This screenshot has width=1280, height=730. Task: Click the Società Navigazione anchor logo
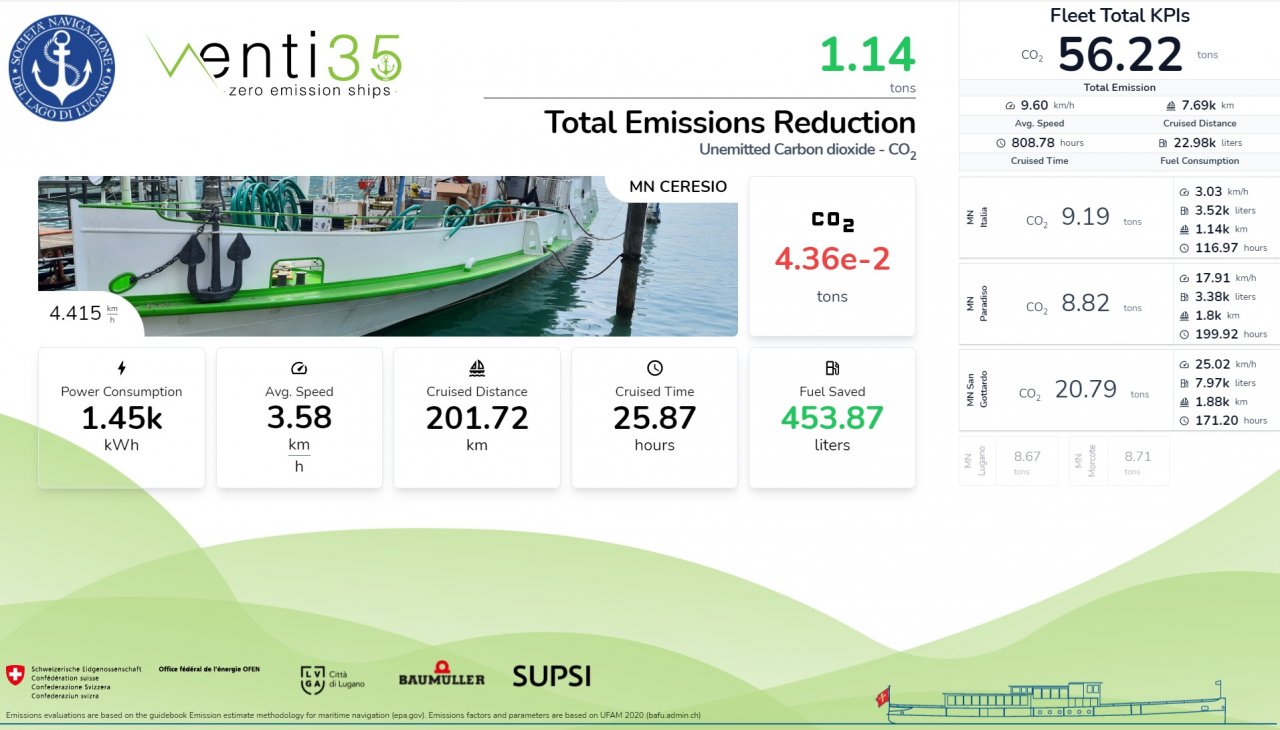pyautogui.click(x=62, y=68)
